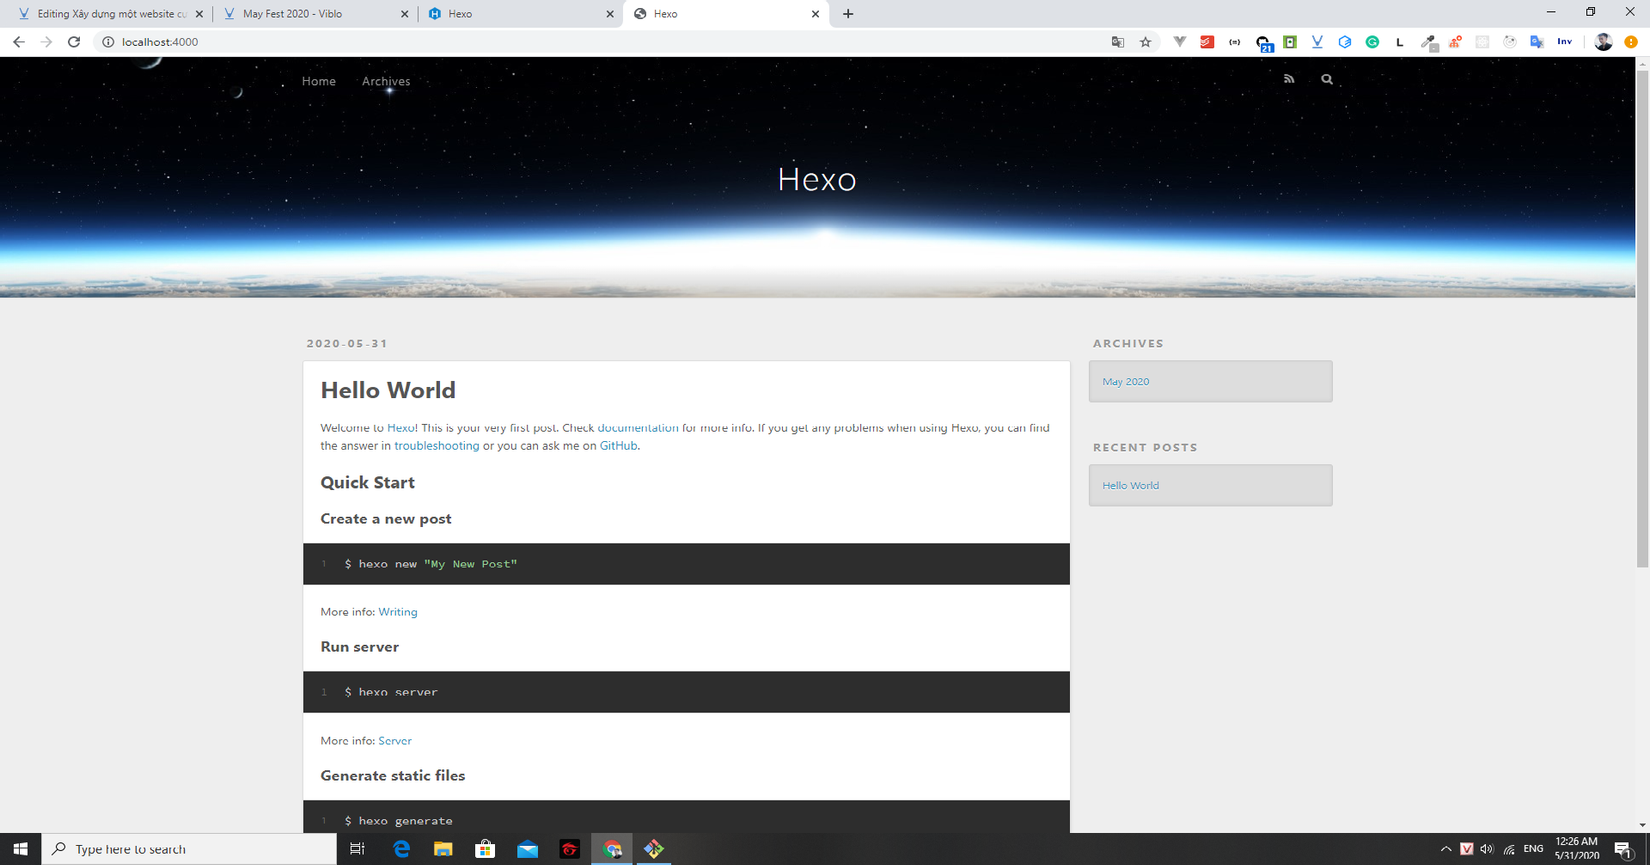Open the red V tray icon
Screen dimensions: 1650x865
1466,849
